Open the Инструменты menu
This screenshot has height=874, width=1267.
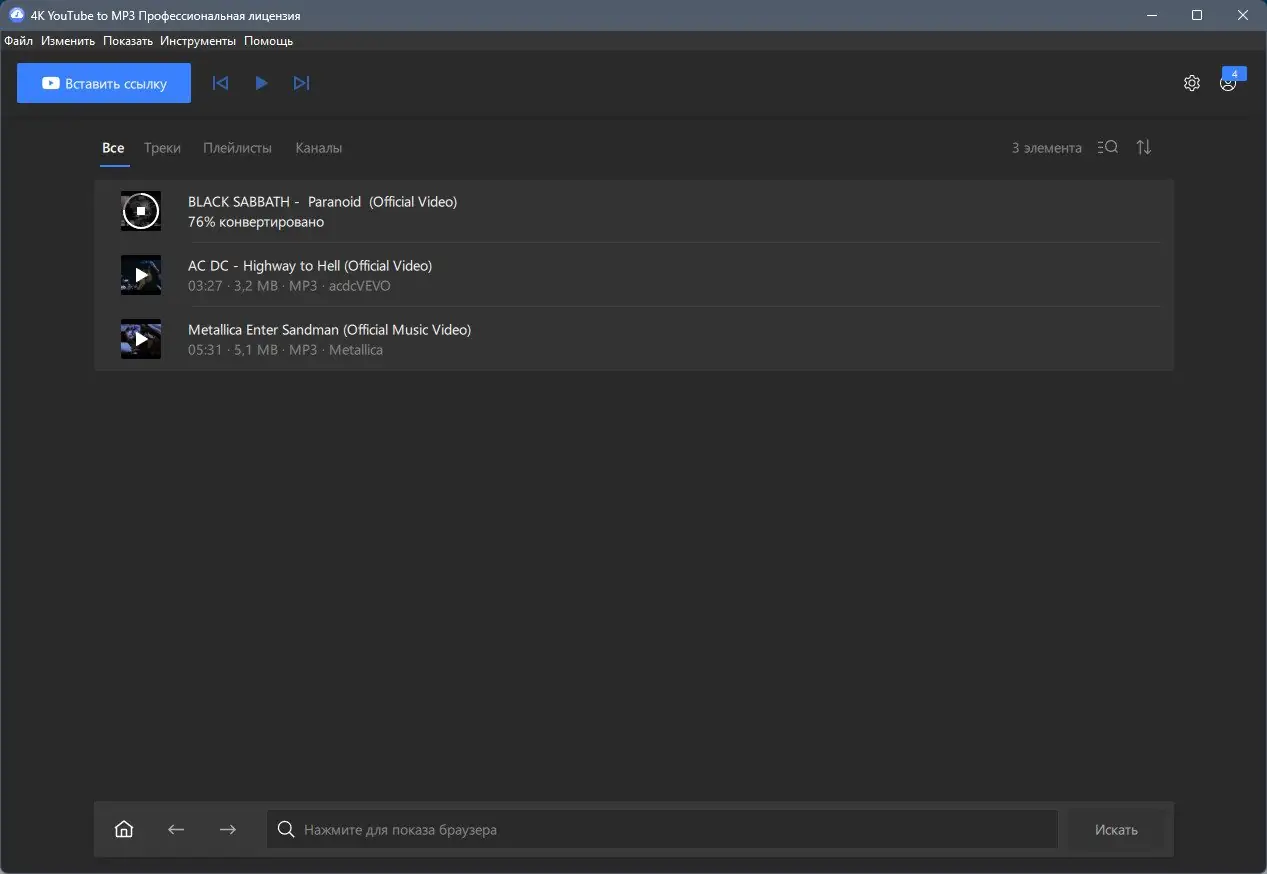(x=198, y=41)
